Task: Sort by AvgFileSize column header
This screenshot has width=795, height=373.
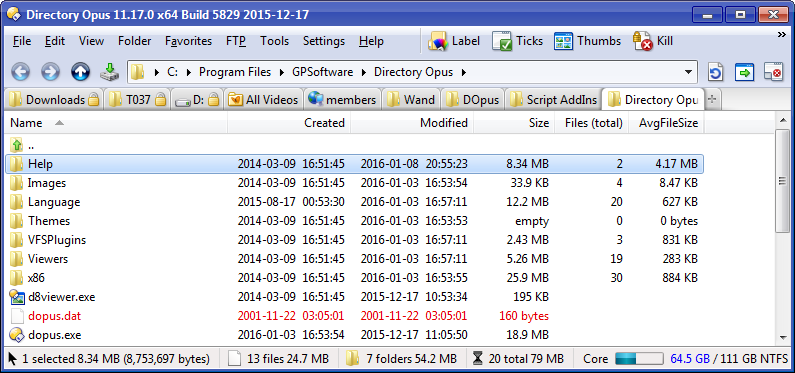Action: 666,123
